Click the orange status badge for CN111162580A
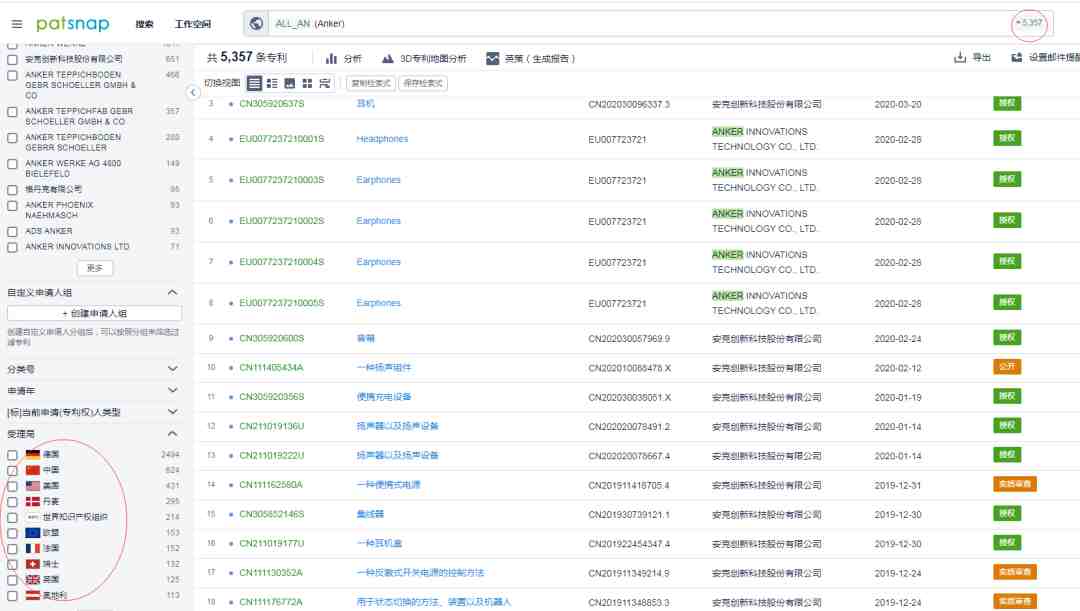The width and height of the screenshot is (1080, 611). 1015,484
